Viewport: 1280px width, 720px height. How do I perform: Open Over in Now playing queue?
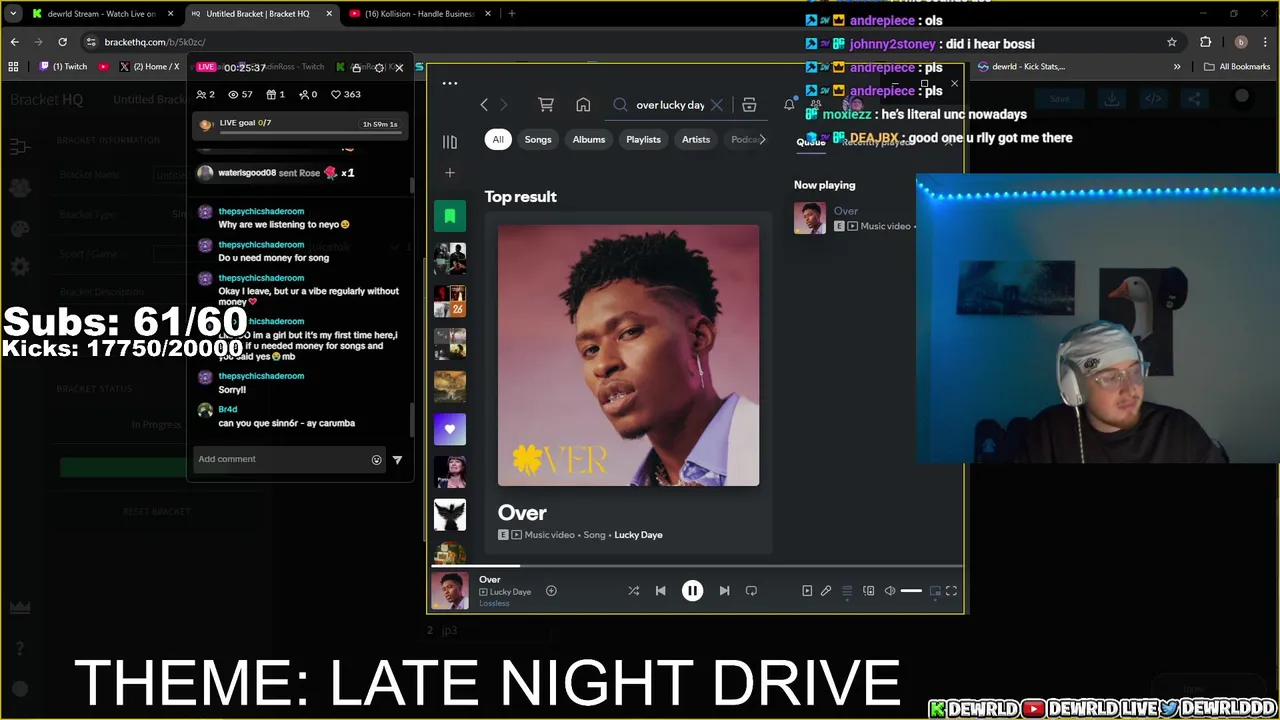(855, 218)
